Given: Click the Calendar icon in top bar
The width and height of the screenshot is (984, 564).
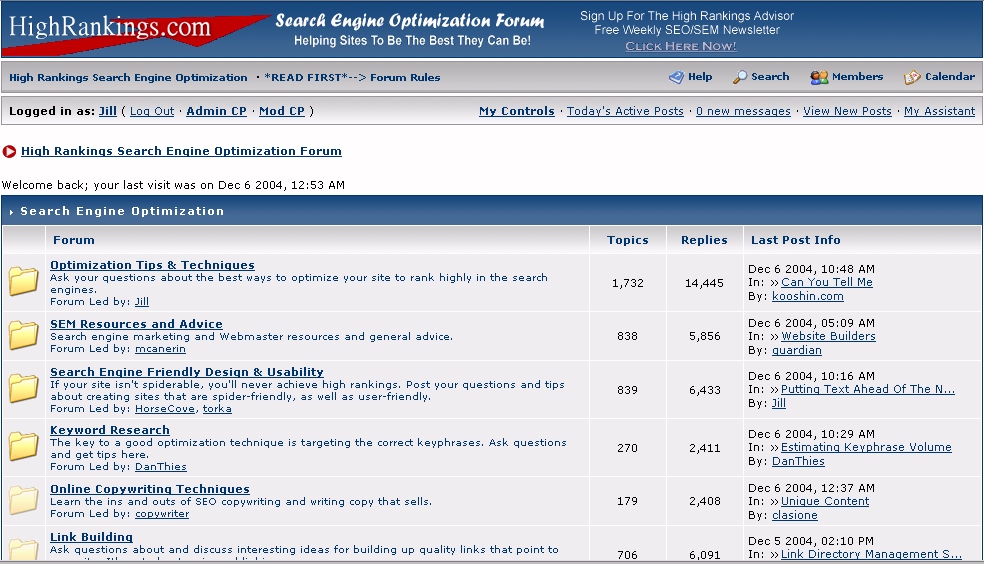Looking at the screenshot, I should click(912, 77).
